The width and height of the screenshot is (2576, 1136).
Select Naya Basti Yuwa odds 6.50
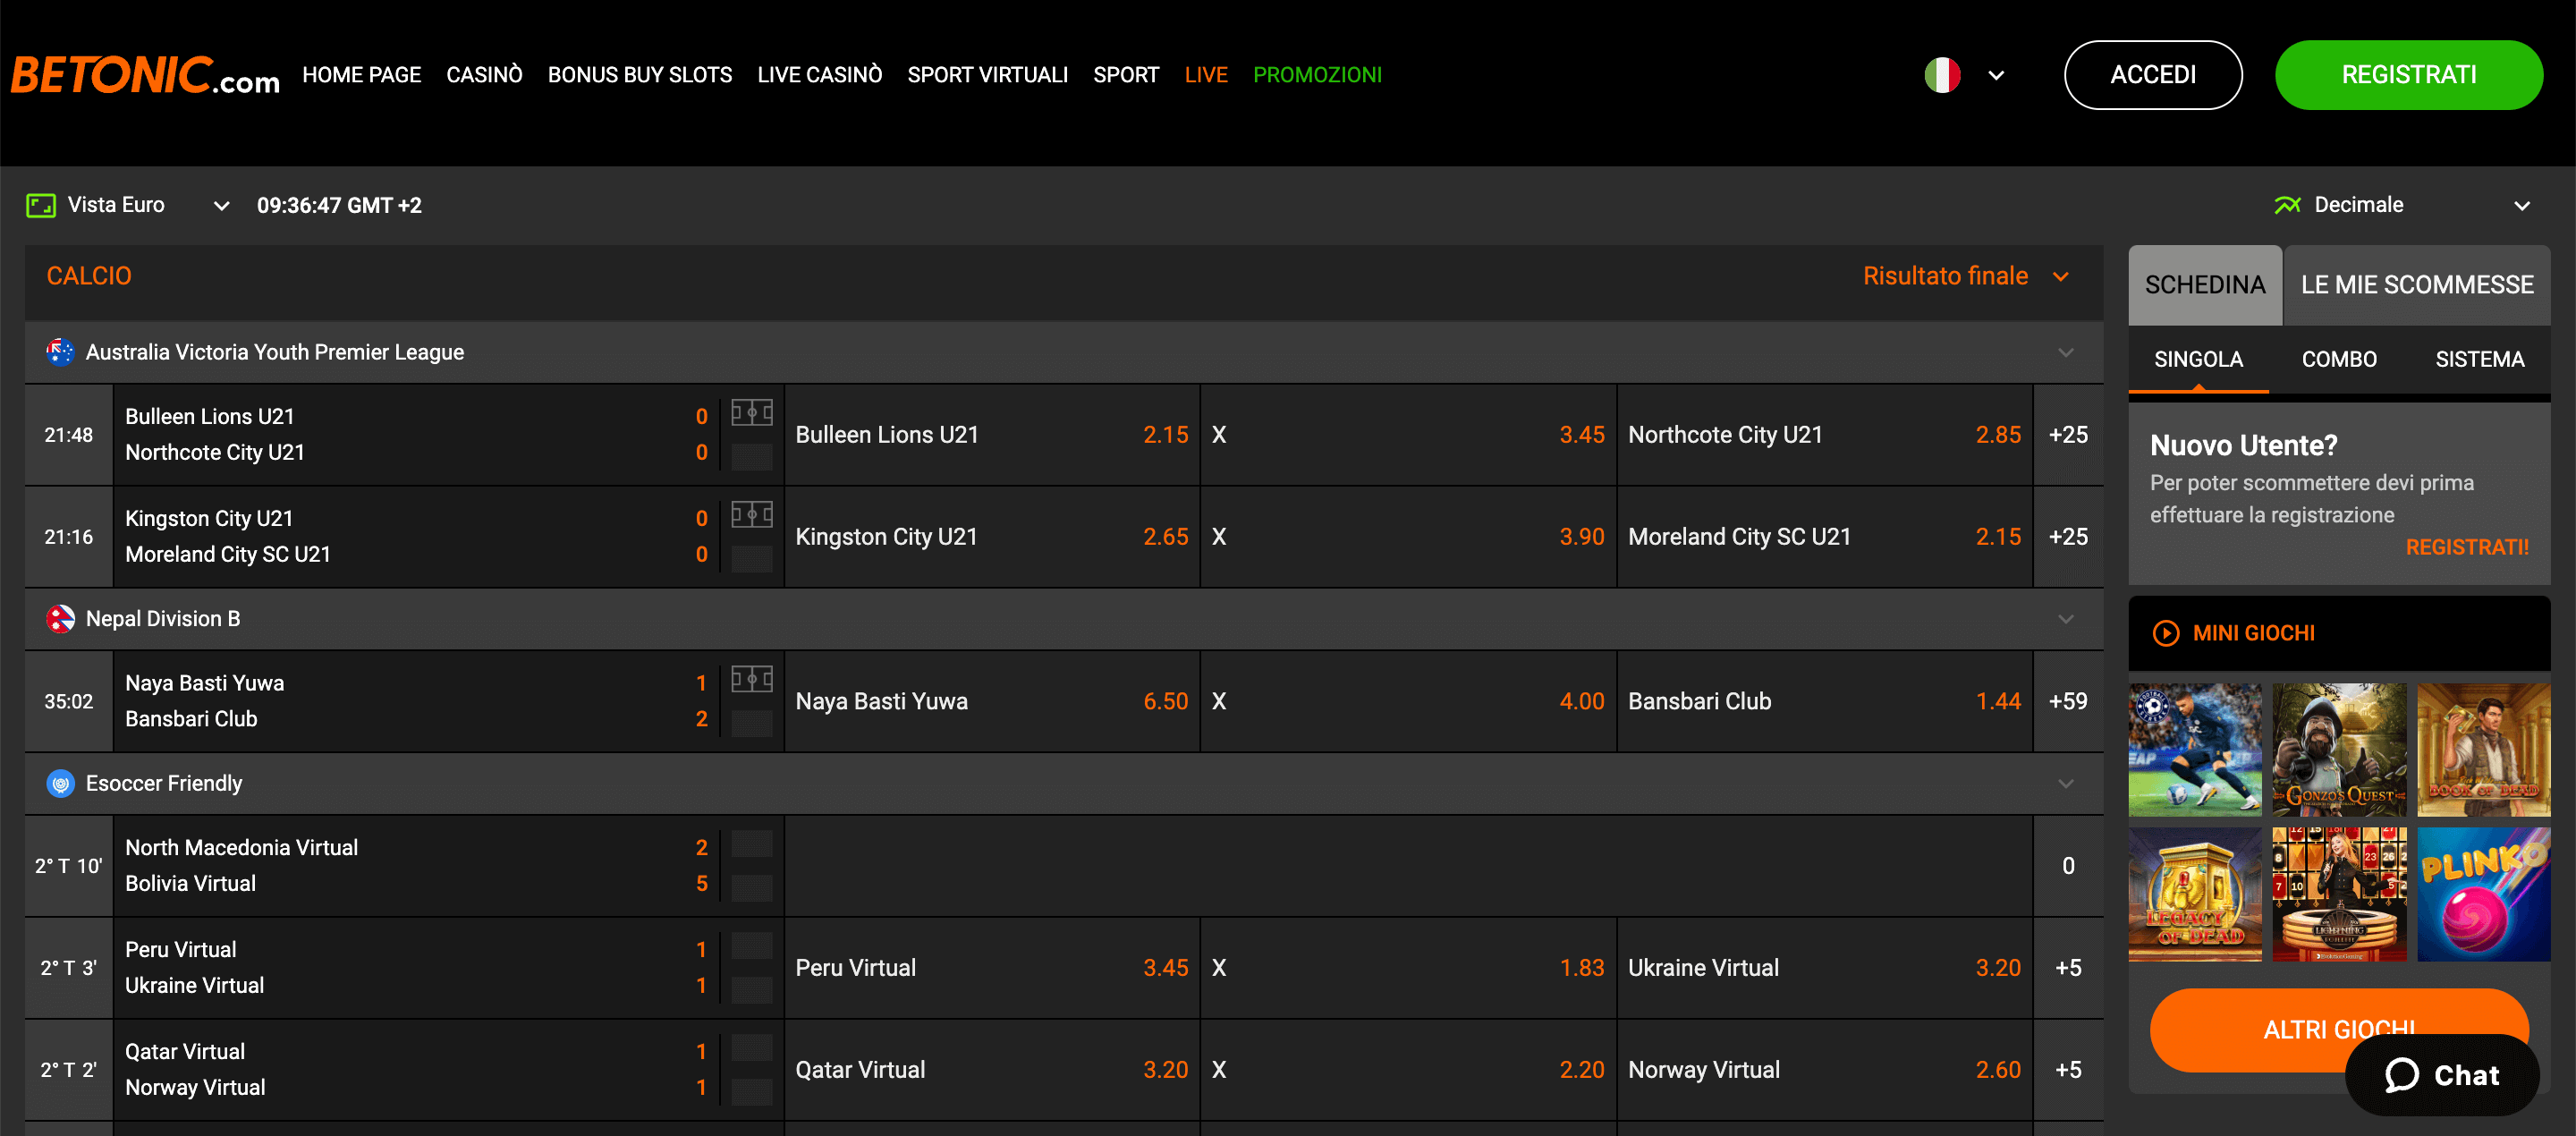pyautogui.click(x=991, y=701)
